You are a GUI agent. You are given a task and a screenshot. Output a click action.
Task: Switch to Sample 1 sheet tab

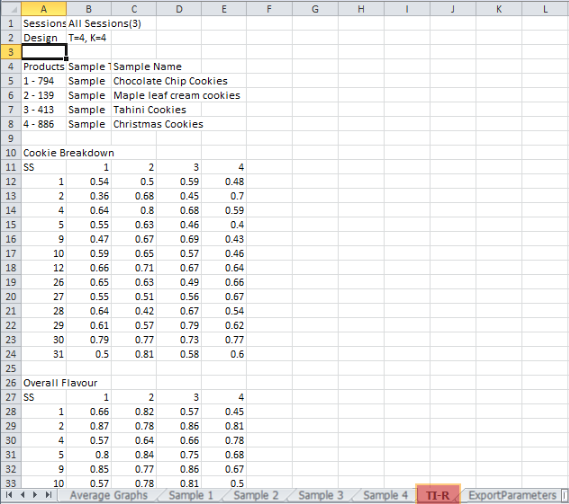[x=191, y=495]
